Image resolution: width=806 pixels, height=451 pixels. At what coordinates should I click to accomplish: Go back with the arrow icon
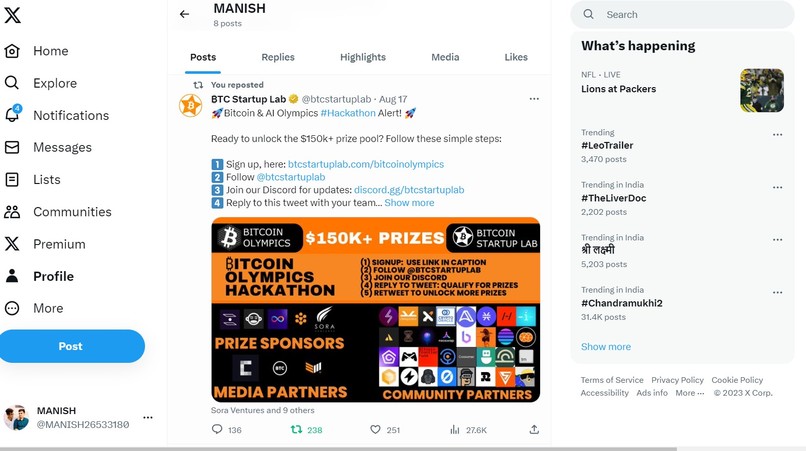click(184, 14)
